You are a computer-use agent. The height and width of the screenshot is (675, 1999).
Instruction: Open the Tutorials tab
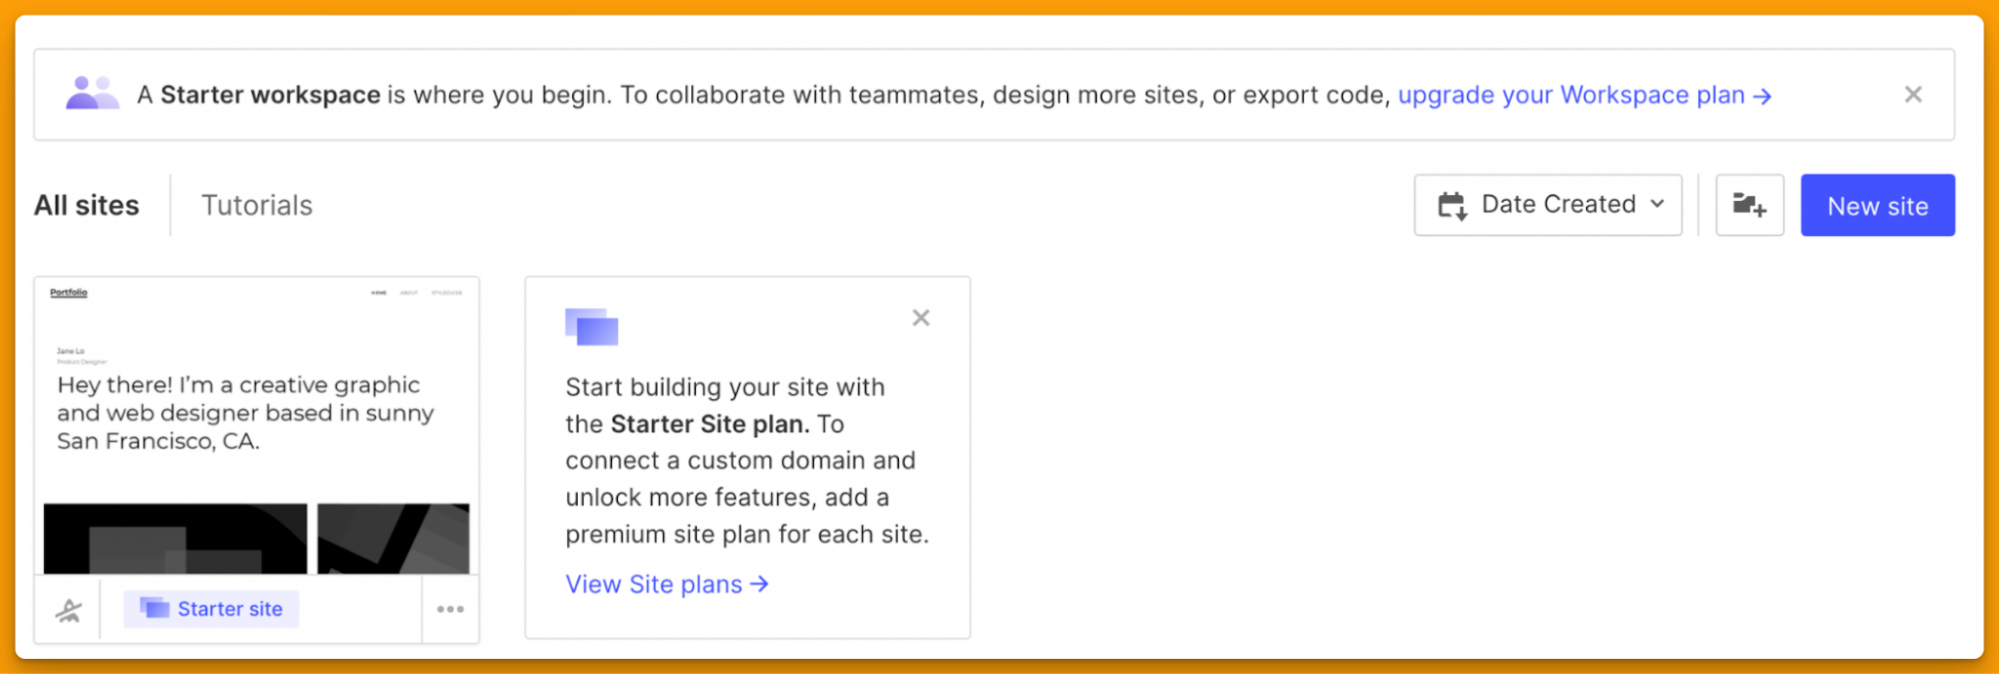click(x=257, y=205)
